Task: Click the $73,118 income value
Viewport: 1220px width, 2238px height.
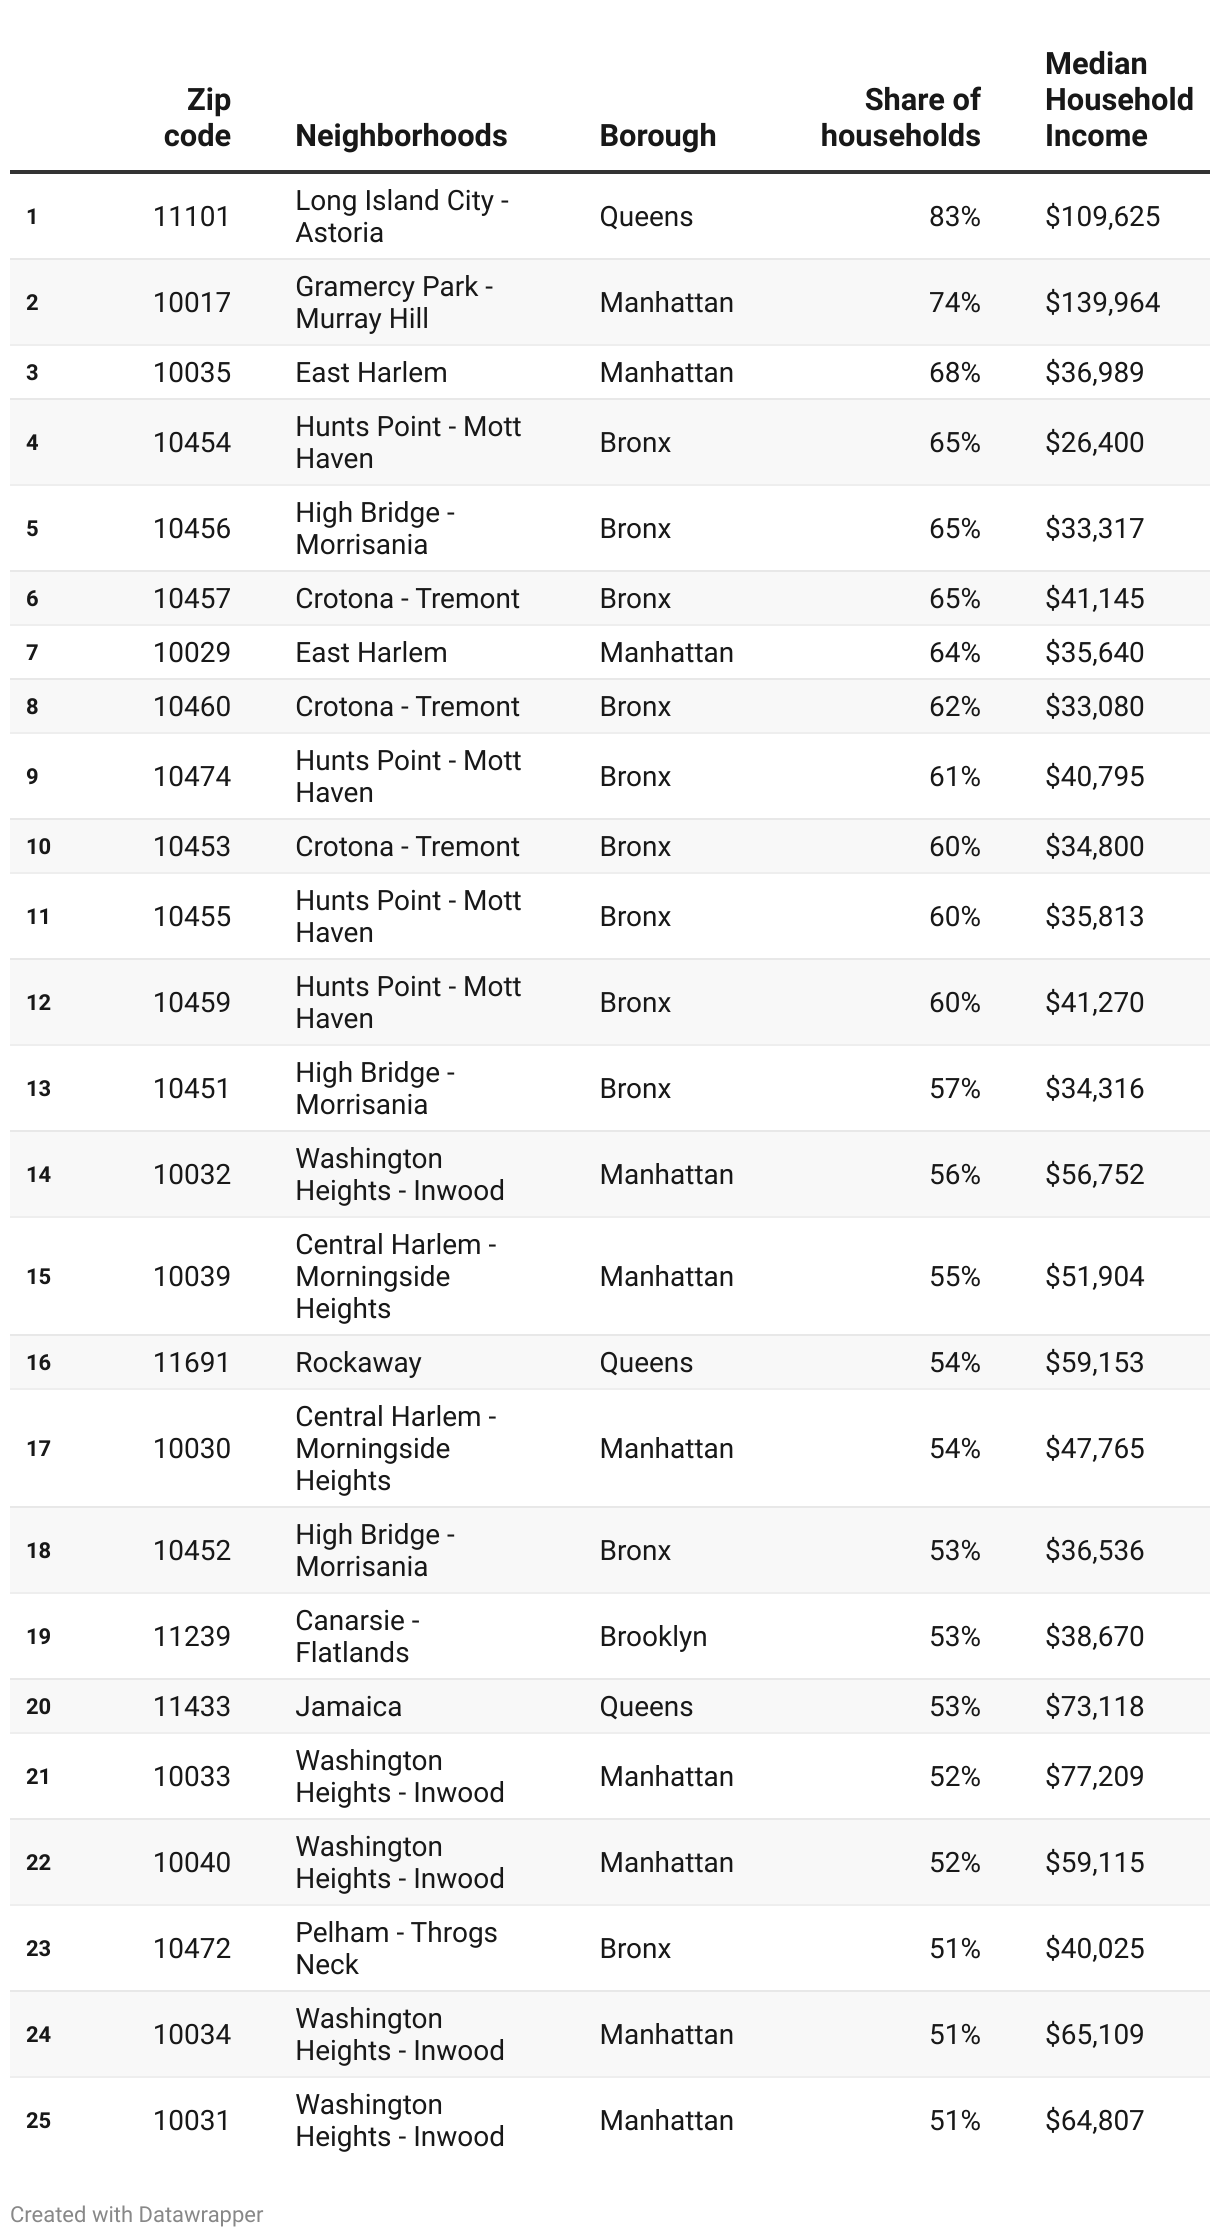Action: (1094, 1706)
